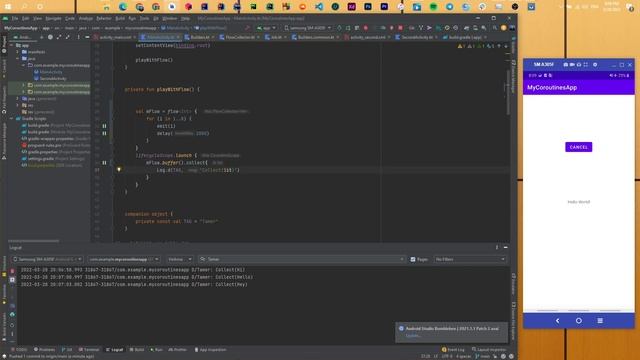Click the Visual Studio Code icon on taskbar

319,7
